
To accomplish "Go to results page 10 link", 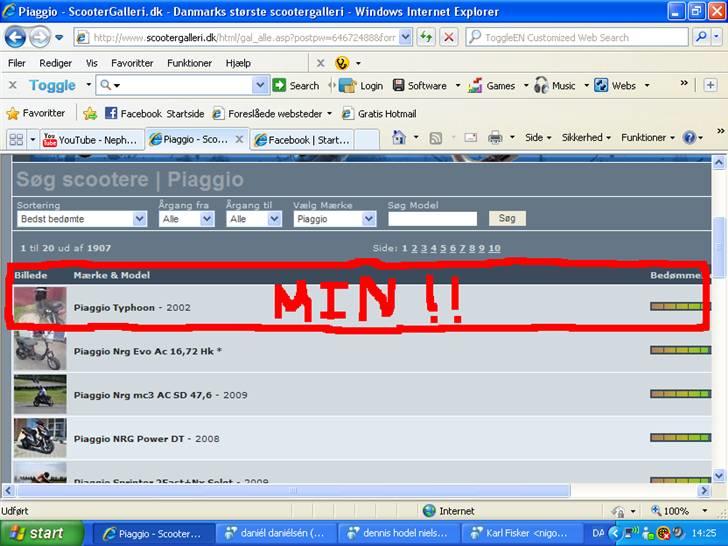I will pyautogui.click(x=494, y=248).
